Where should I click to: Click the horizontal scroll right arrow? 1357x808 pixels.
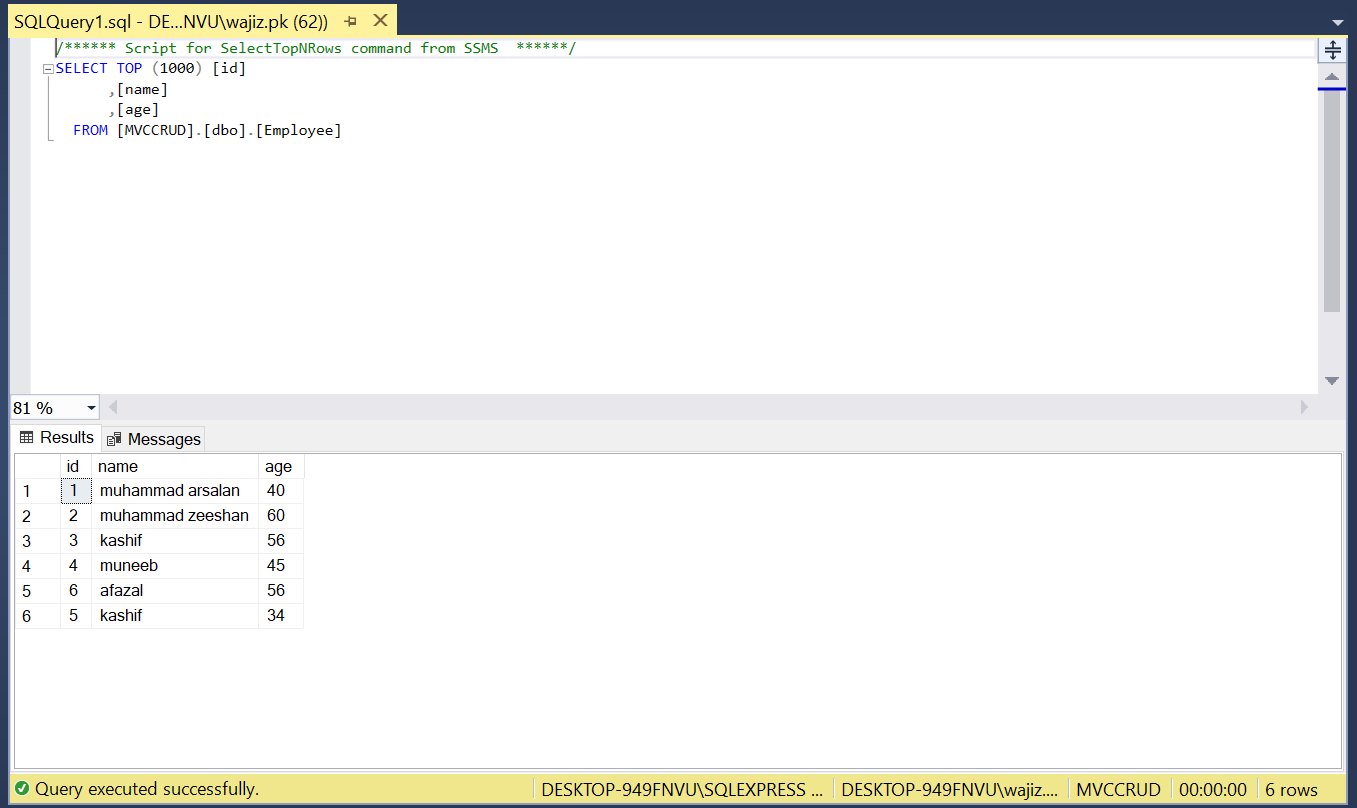1304,407
